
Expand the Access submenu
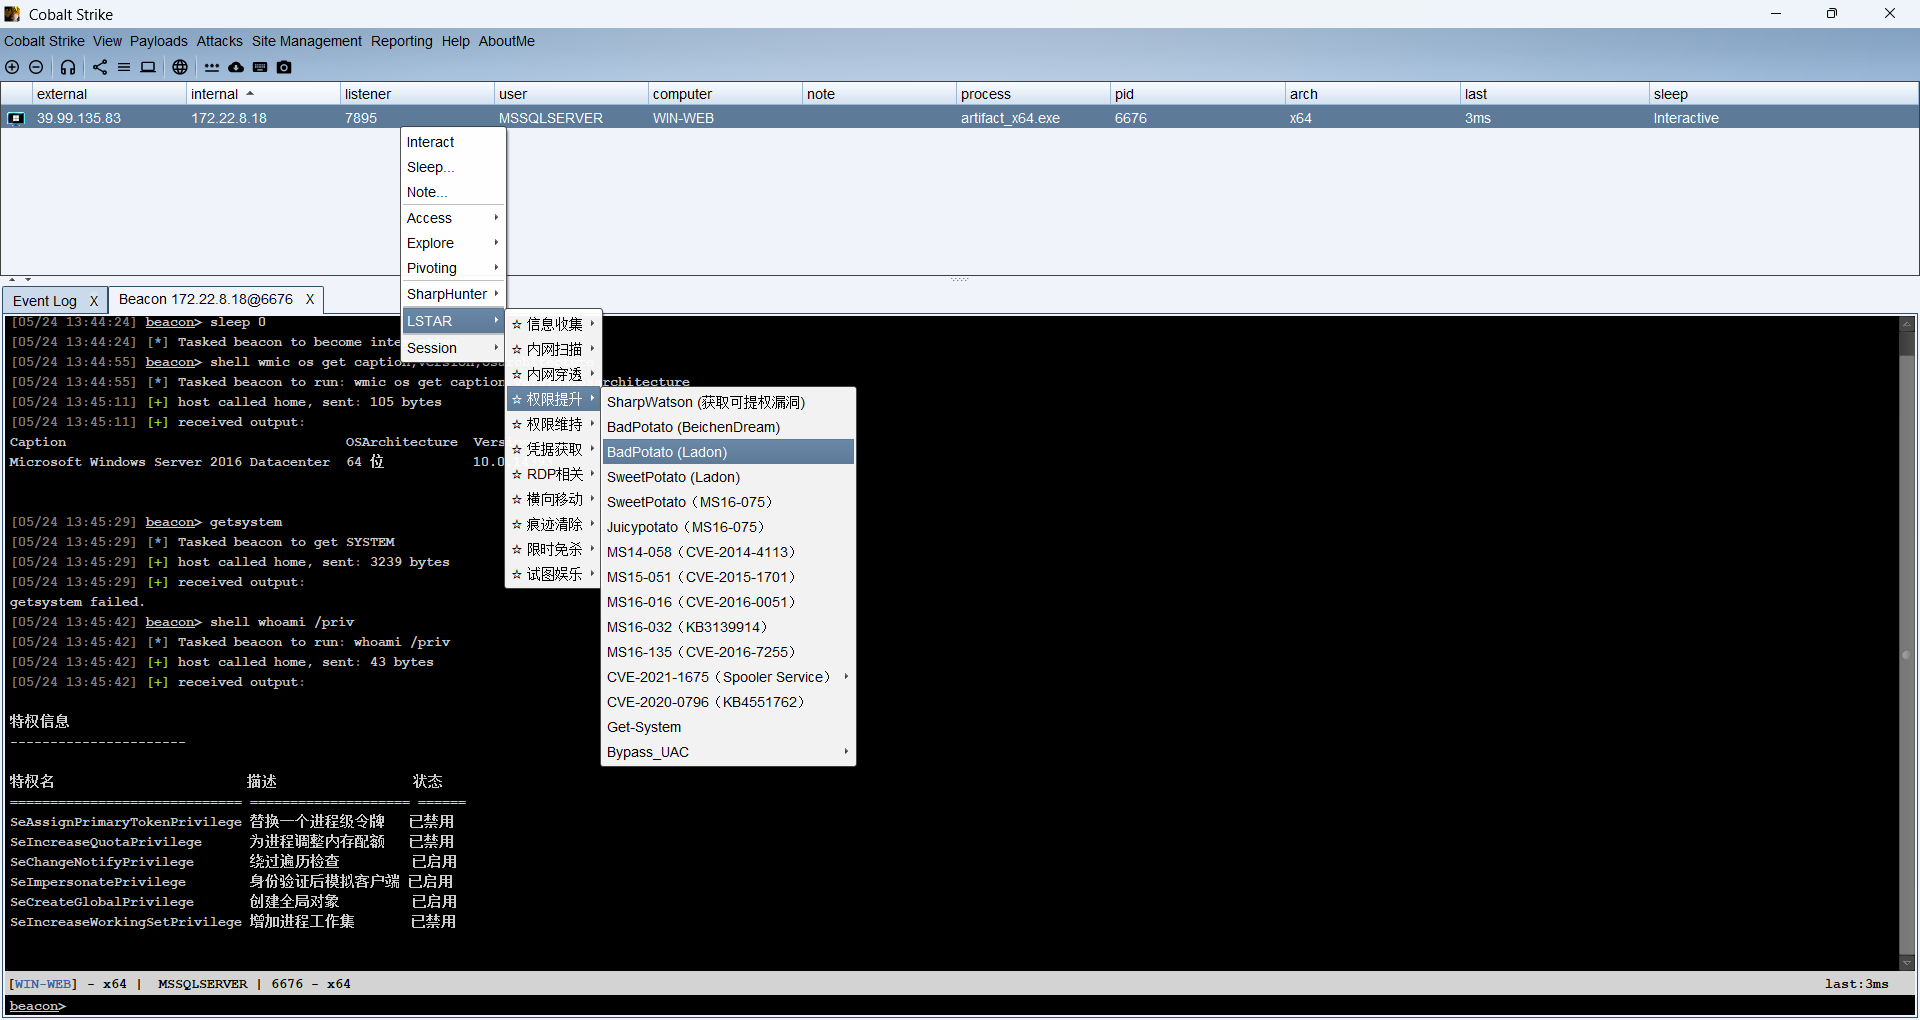453,218
